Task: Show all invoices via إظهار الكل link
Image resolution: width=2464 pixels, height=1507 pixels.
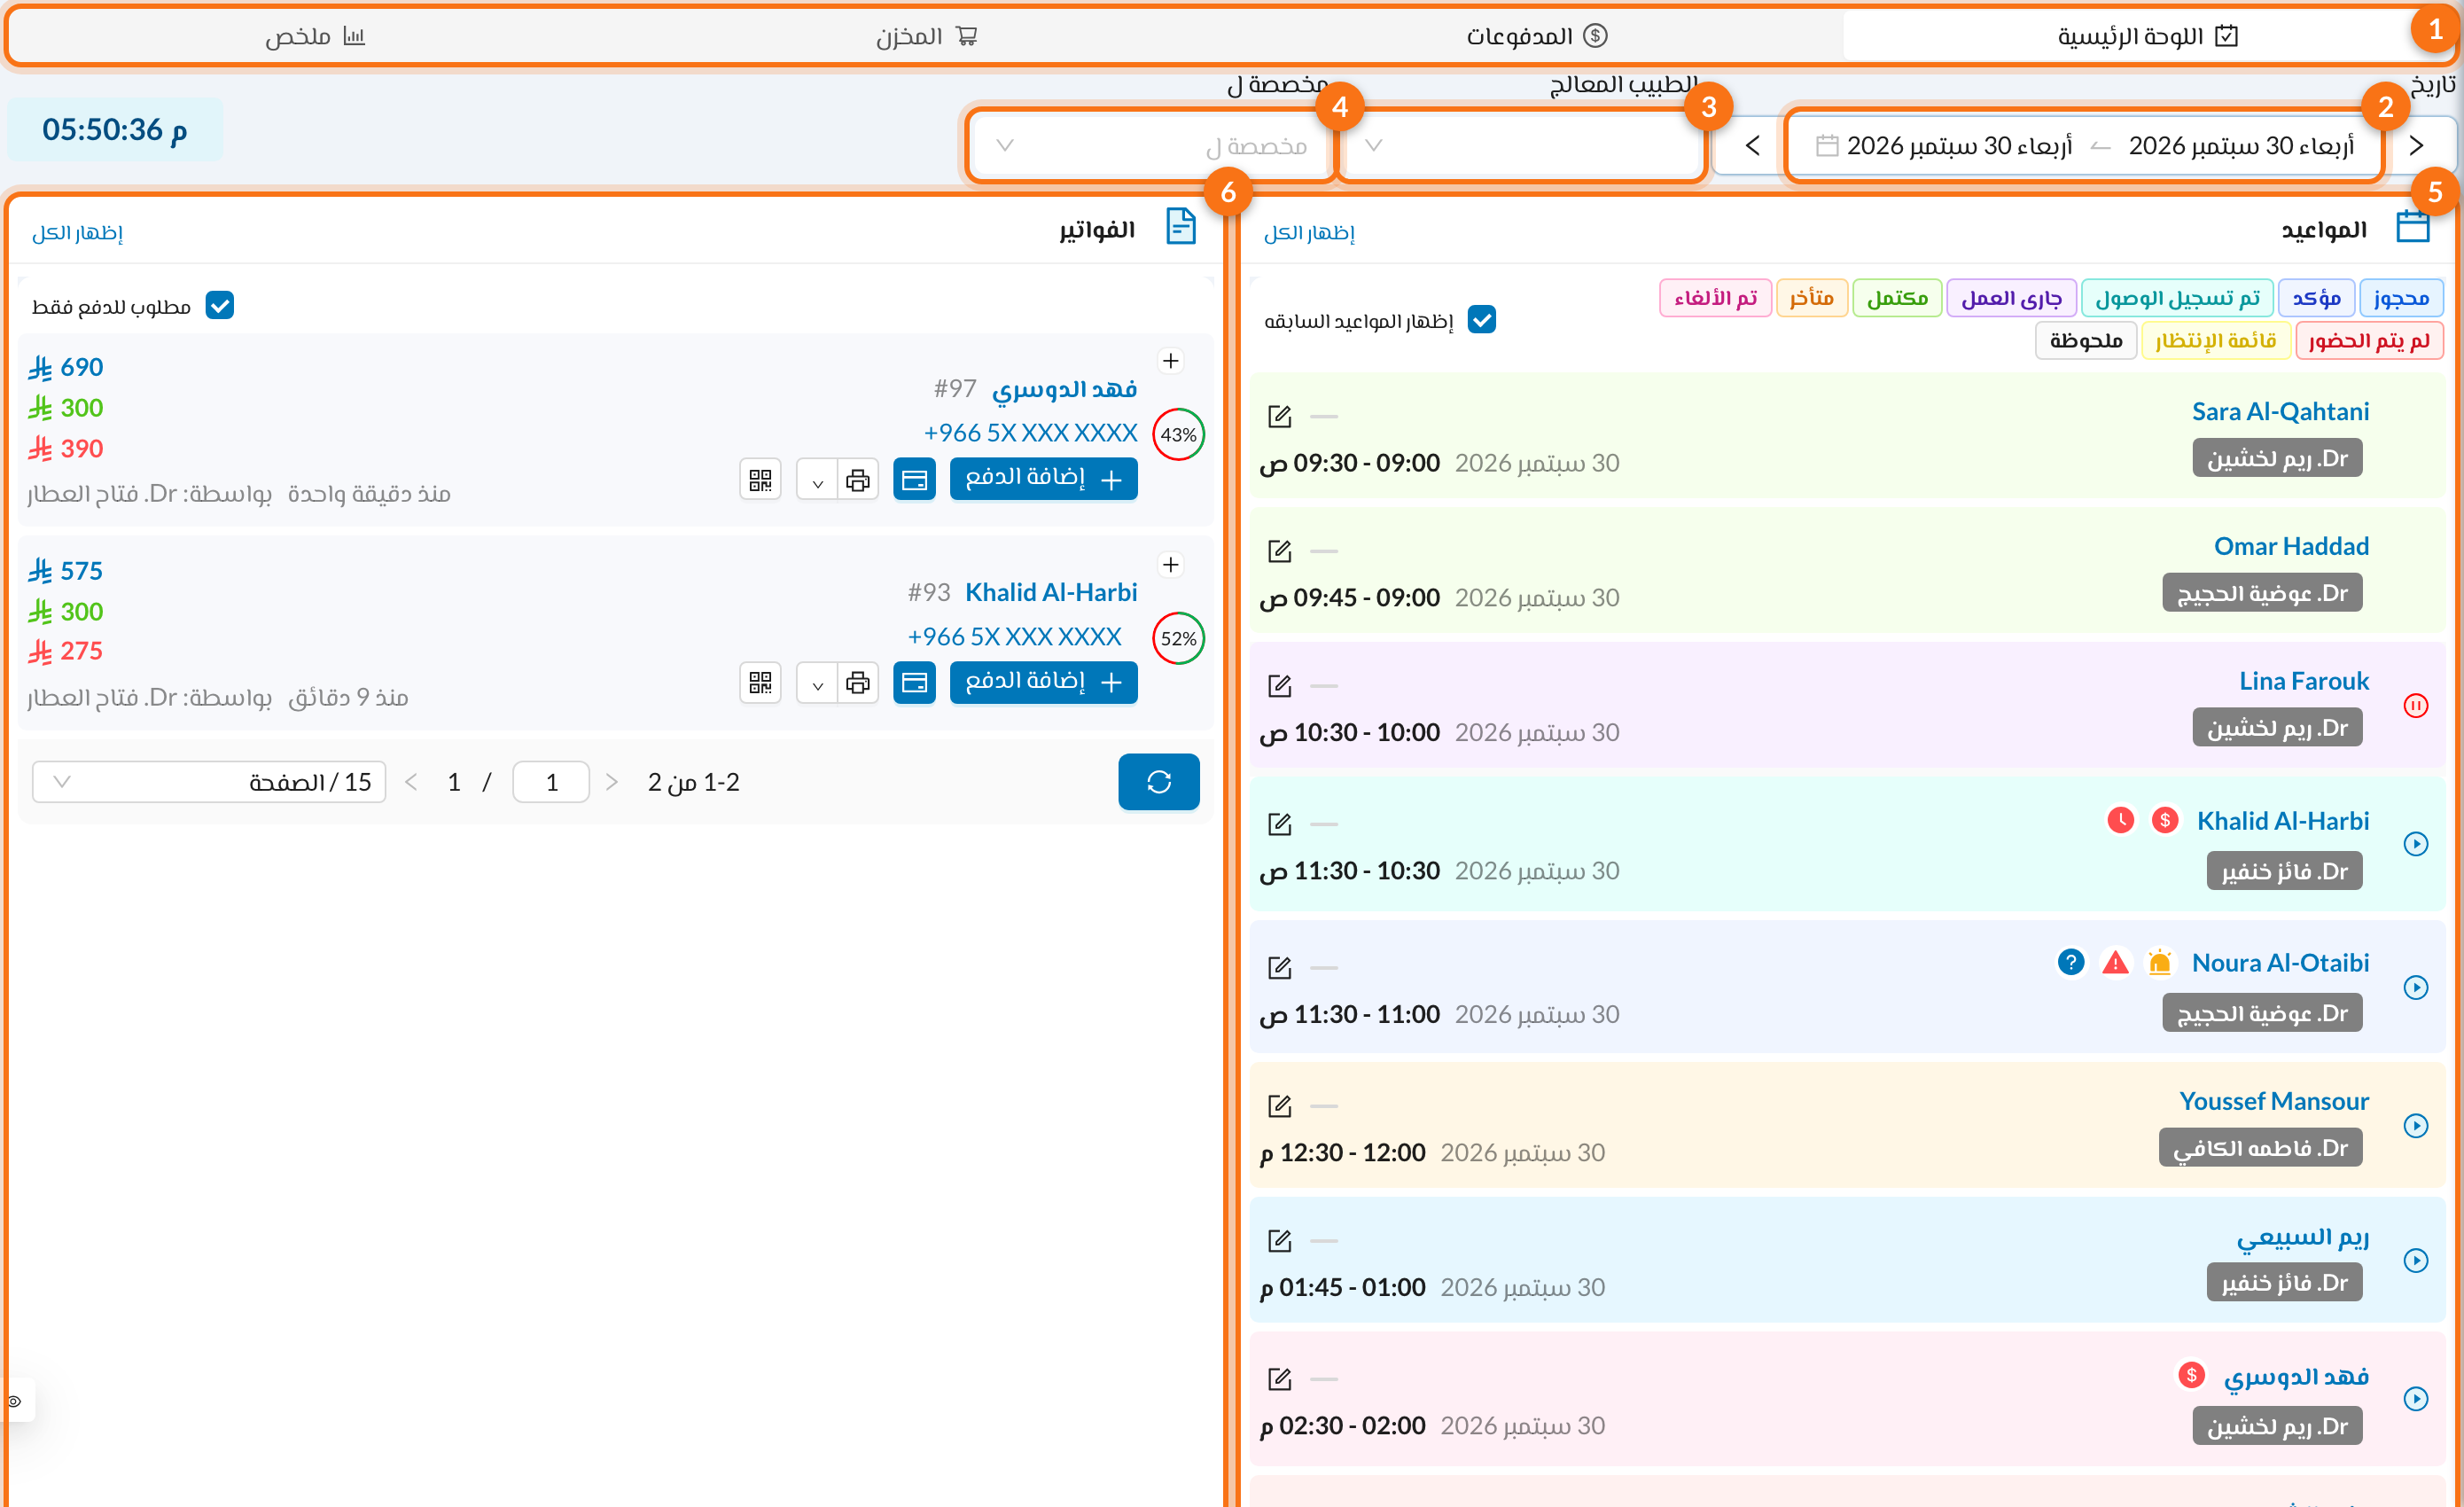Action: [x=77, y=232]
